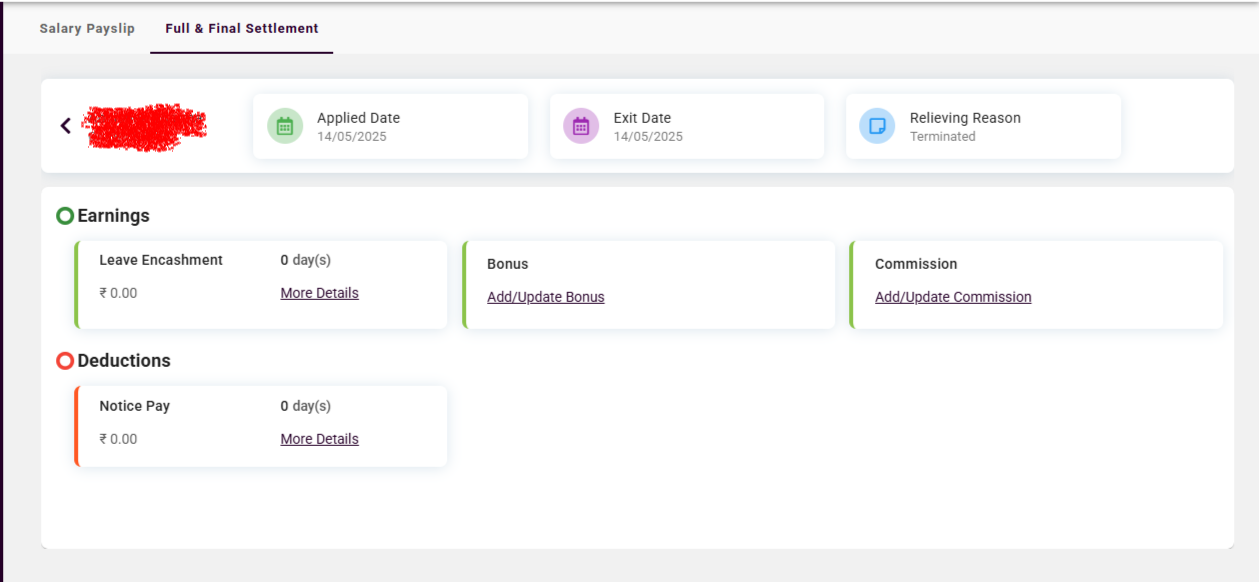Viewport: 1259px width, 582px height.
Task: Open the Add/Update Commission link
Action: 952,297
